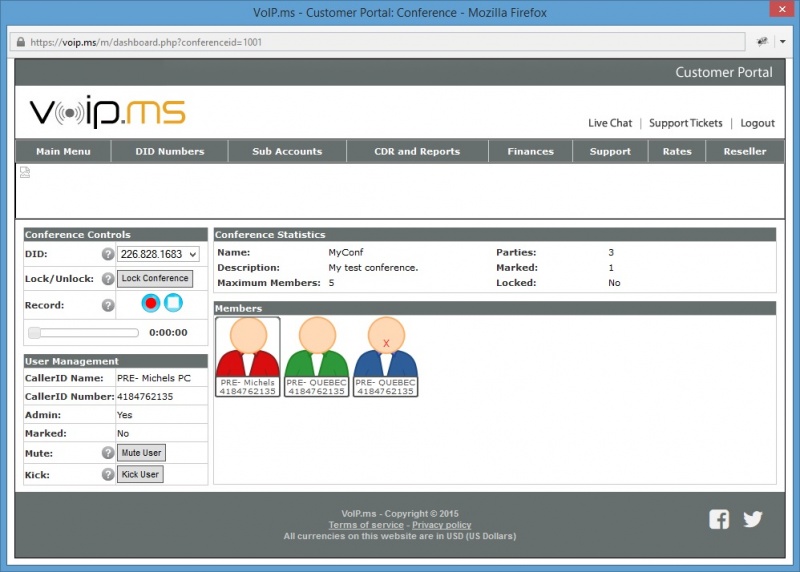Click the Logout link
800x572 pixels.
click(x=758, y=123)
